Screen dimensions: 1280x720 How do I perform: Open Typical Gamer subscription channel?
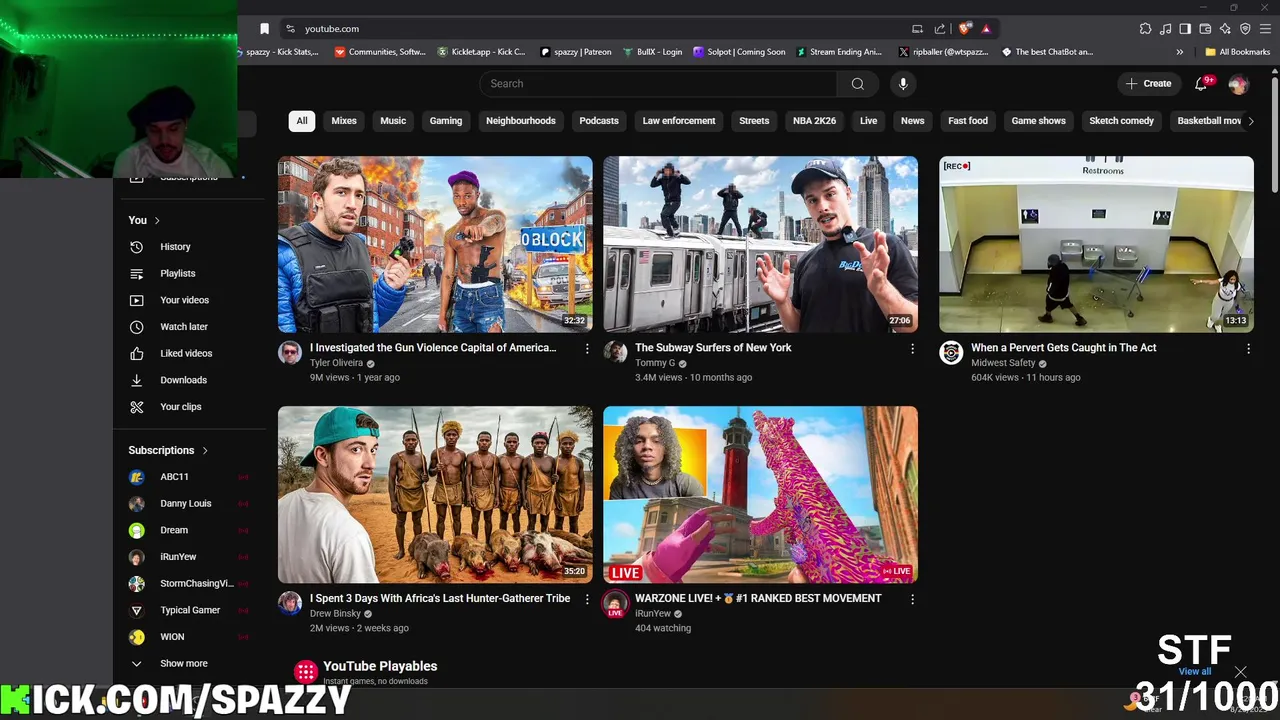point(190,610)
